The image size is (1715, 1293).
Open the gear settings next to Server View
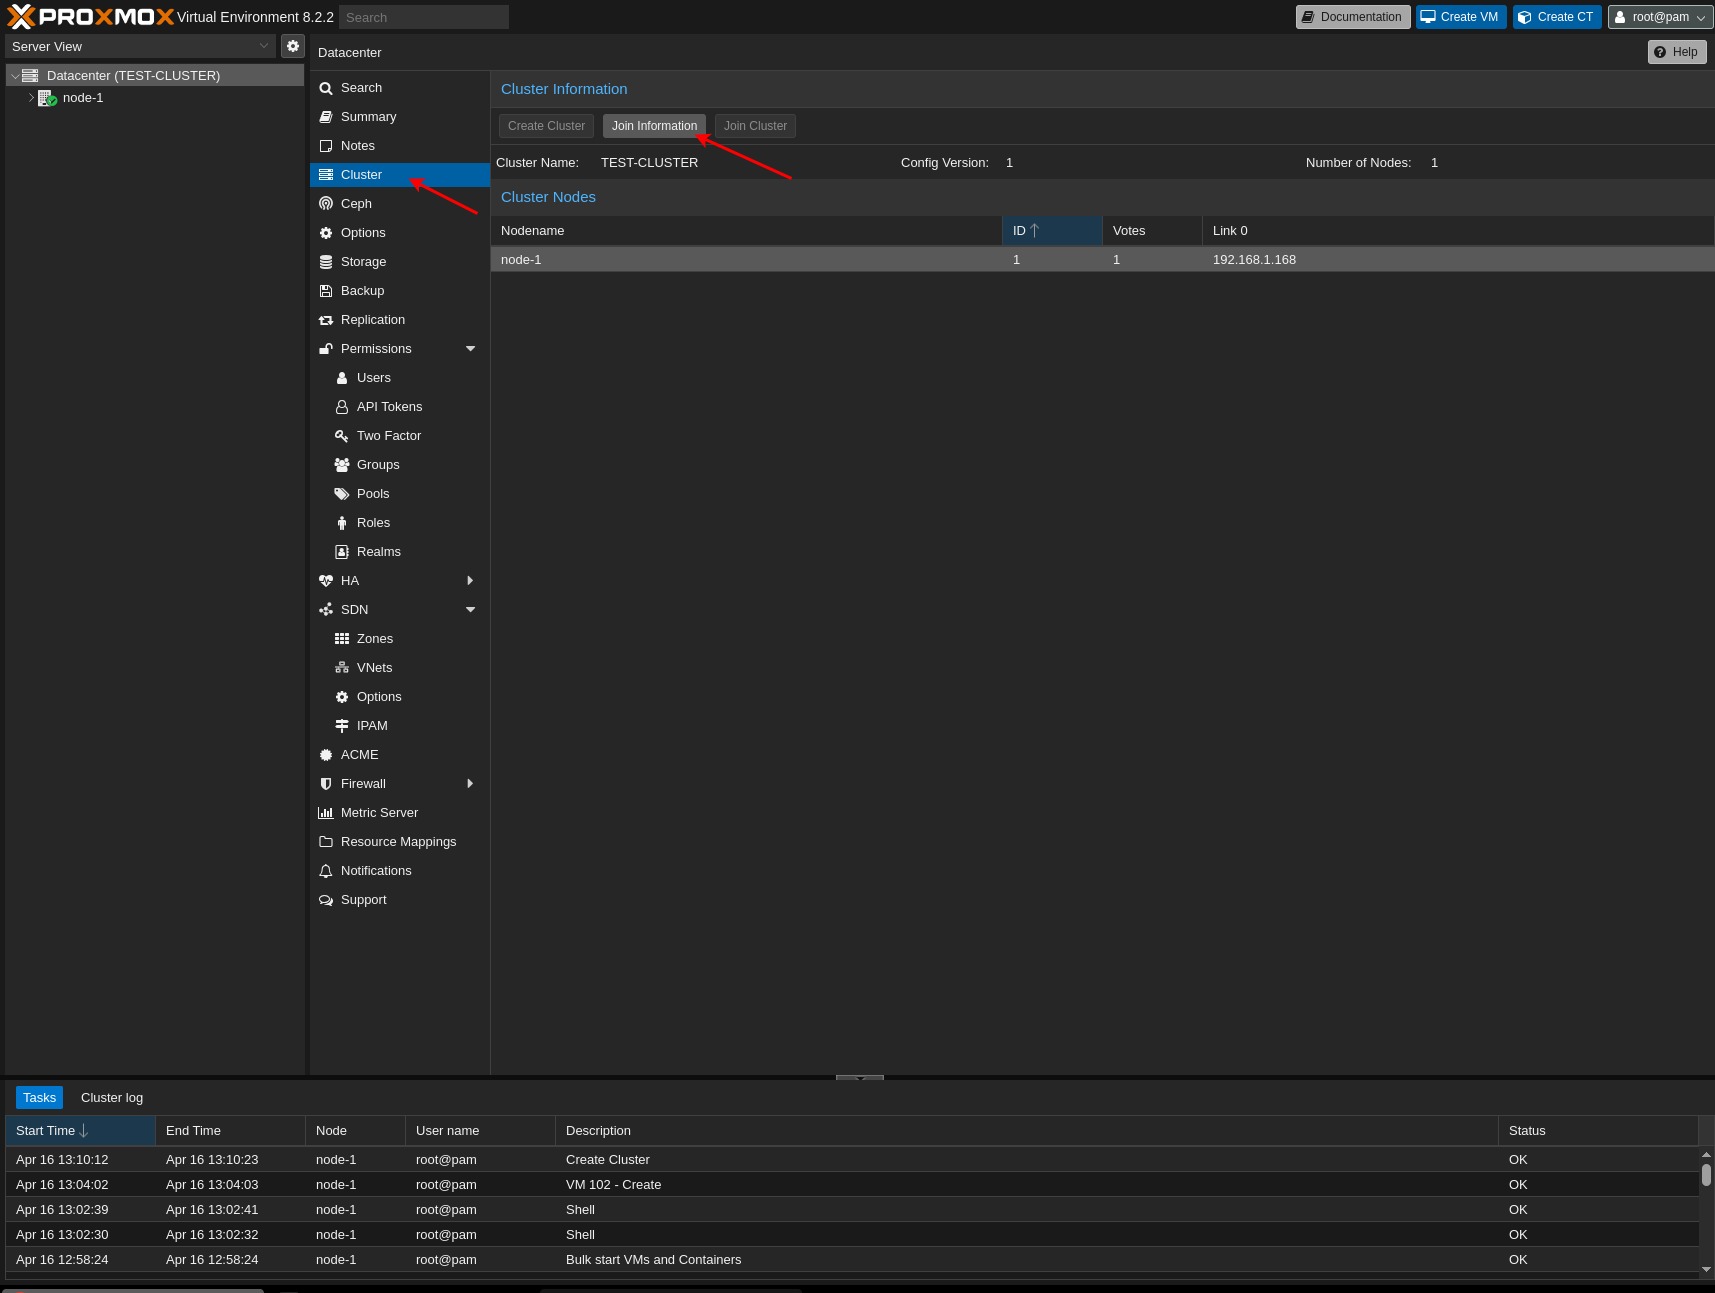(292, 46)
